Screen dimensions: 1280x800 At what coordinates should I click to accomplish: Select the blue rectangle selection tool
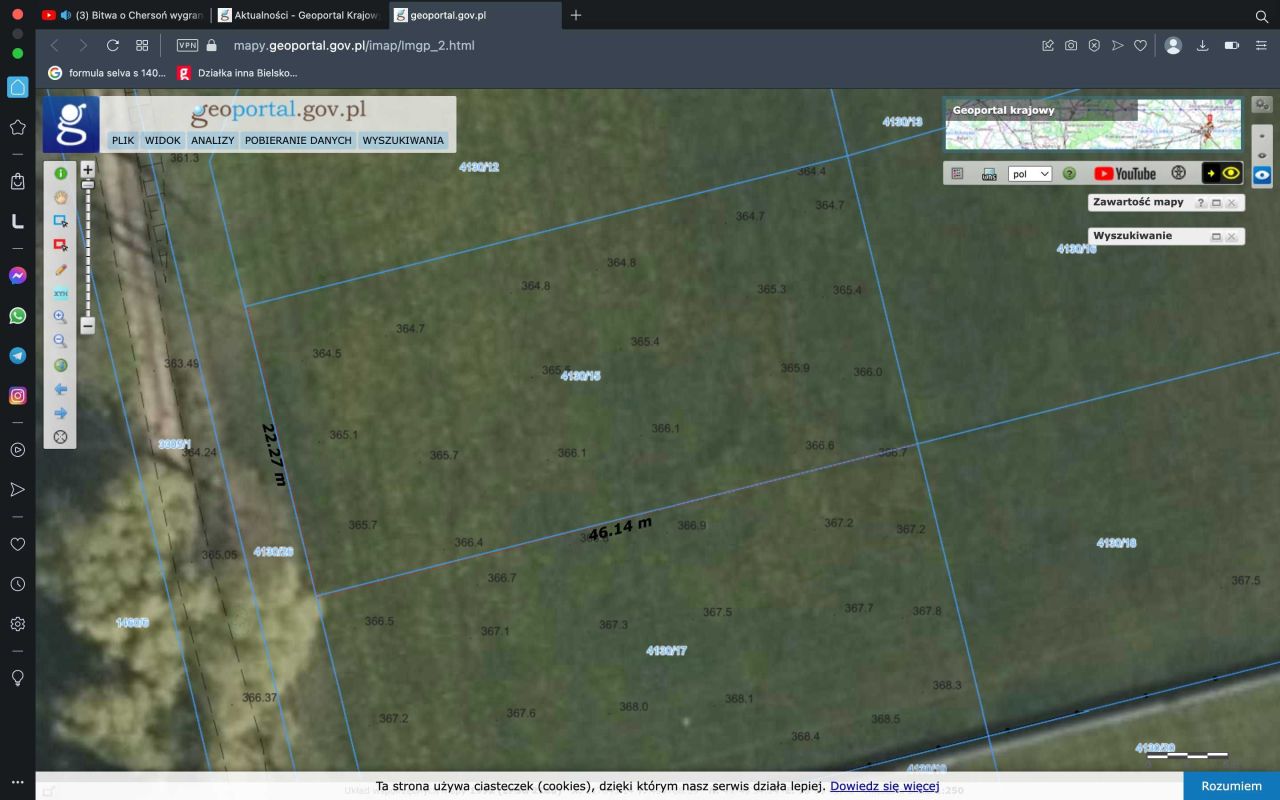(x=60, y=221)
